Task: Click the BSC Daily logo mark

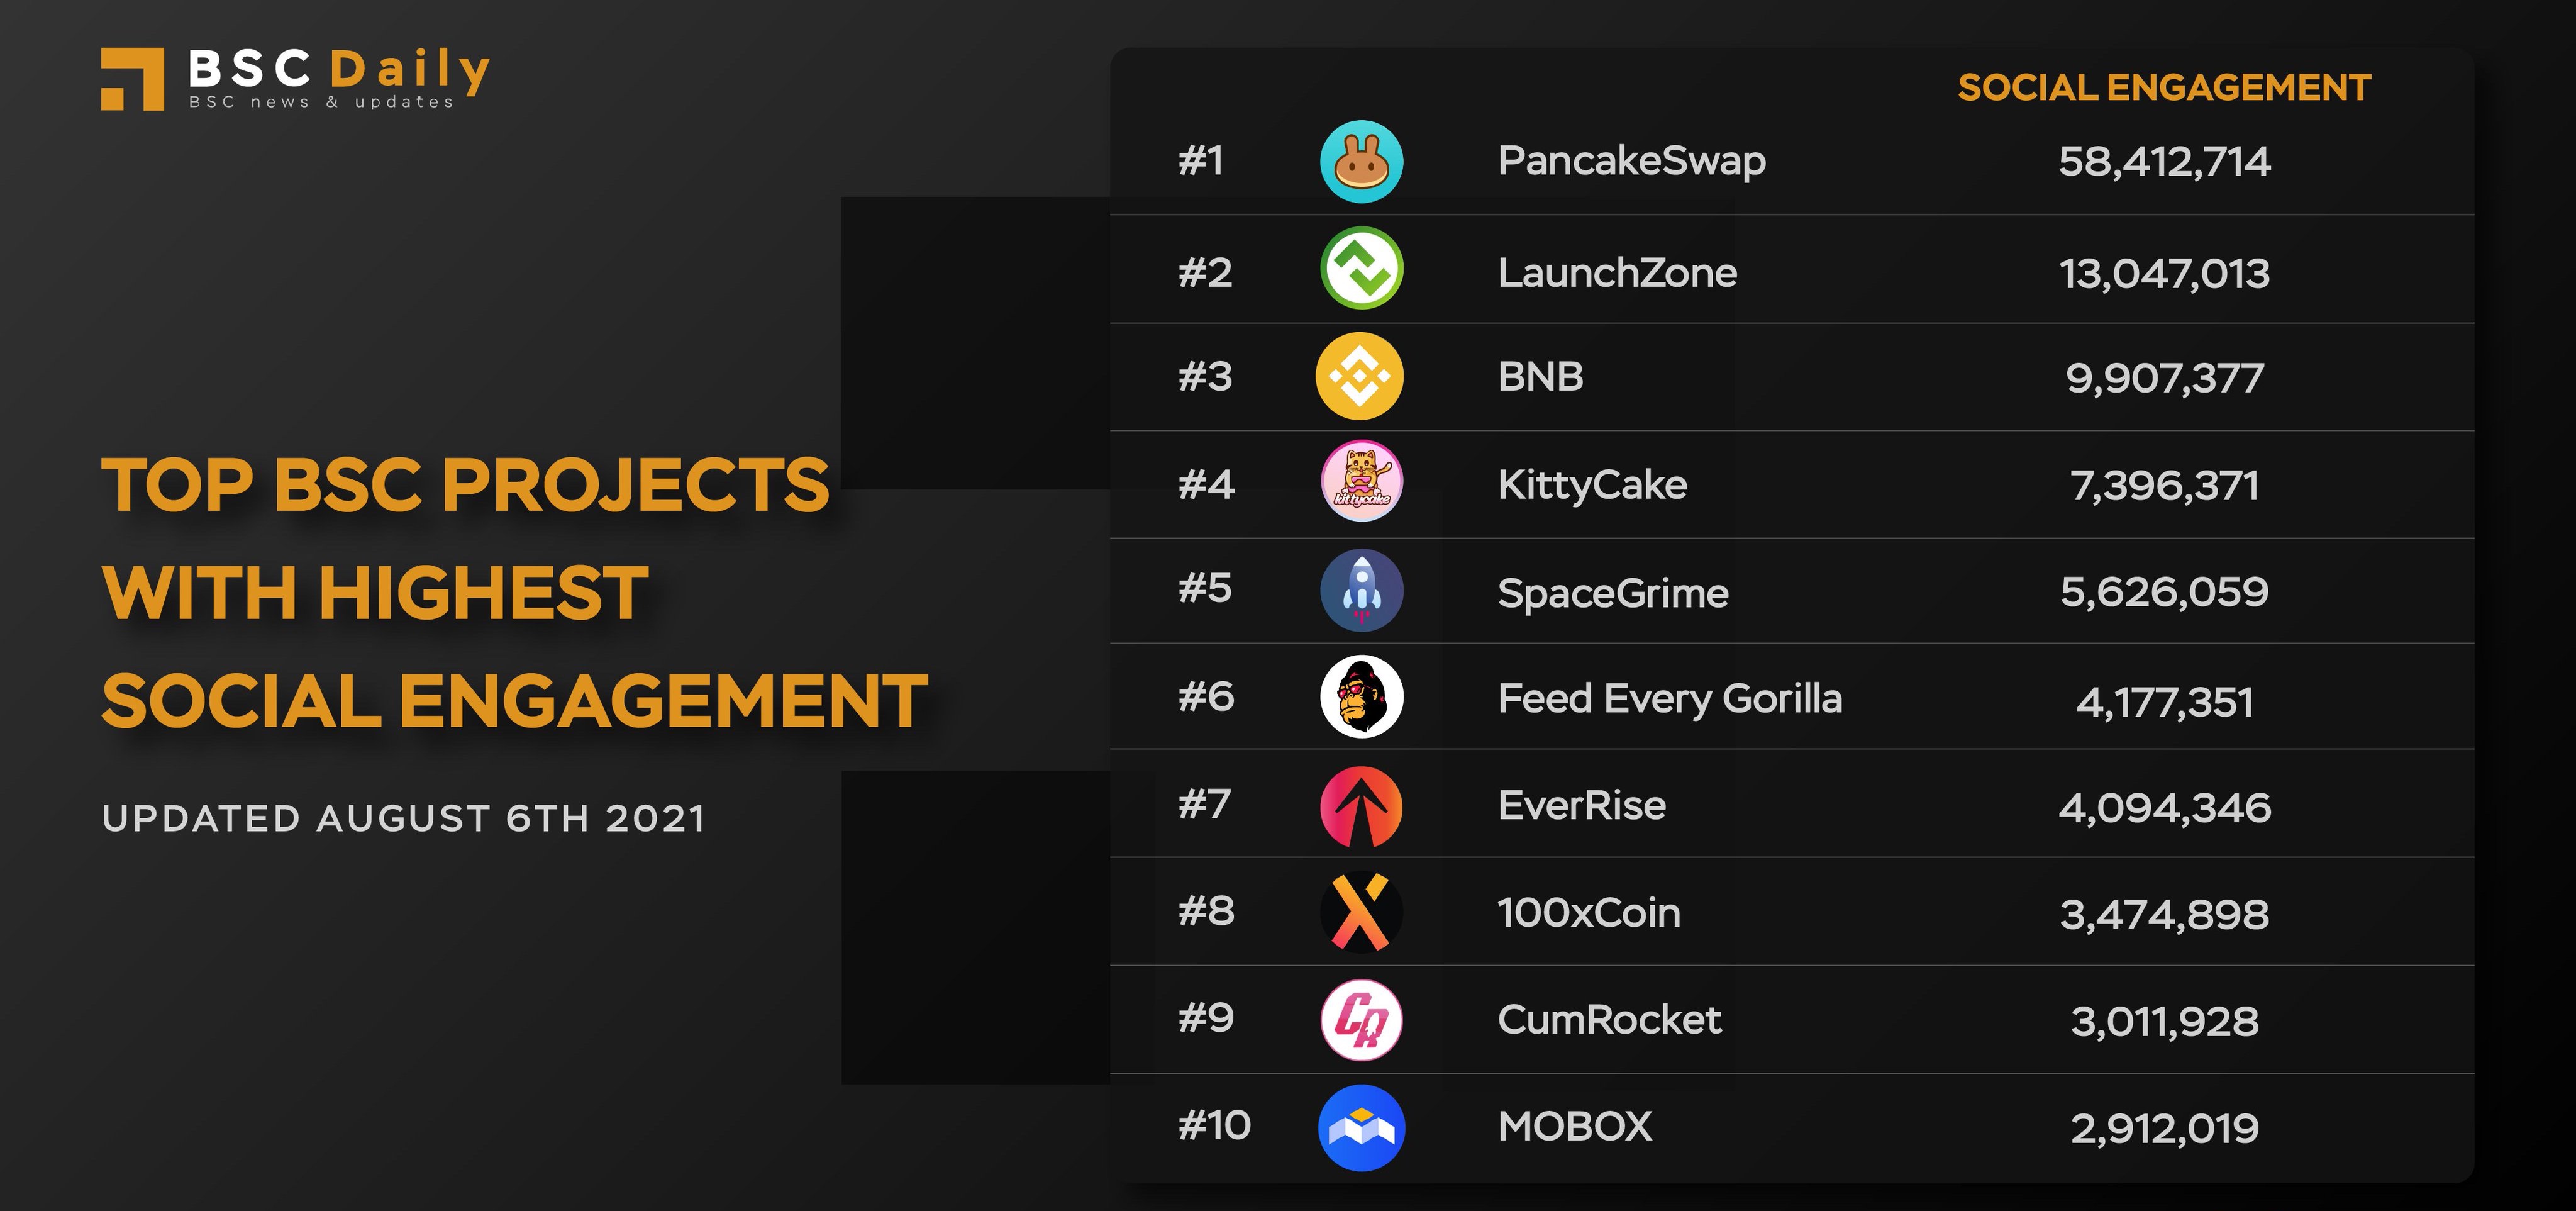Action: (132, 79)
